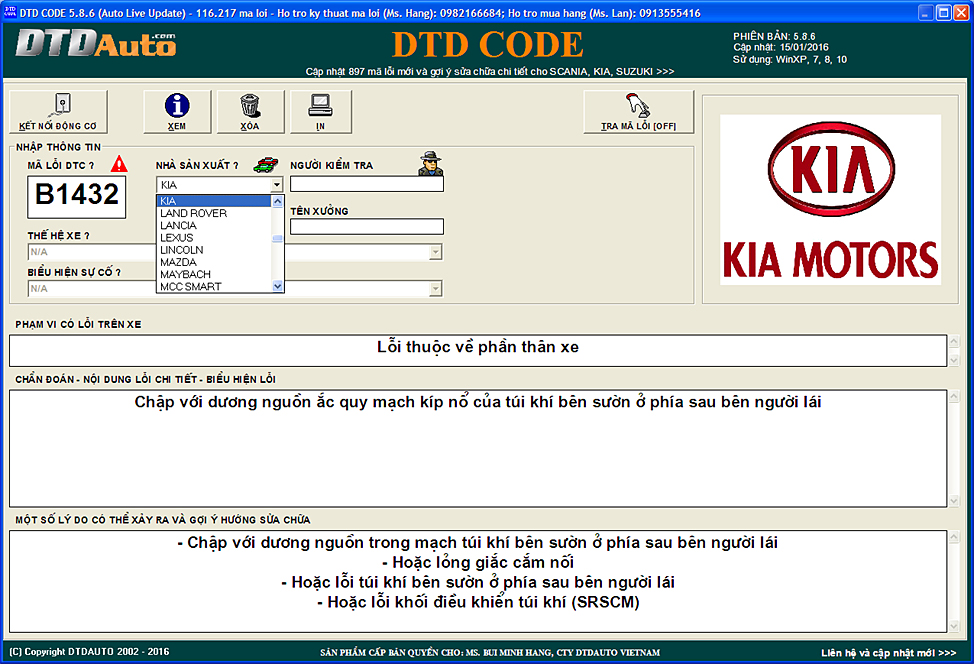Collapse the manufacturer KIA combo box arrow
974x664 pixels.
click(x=276, y=185)
